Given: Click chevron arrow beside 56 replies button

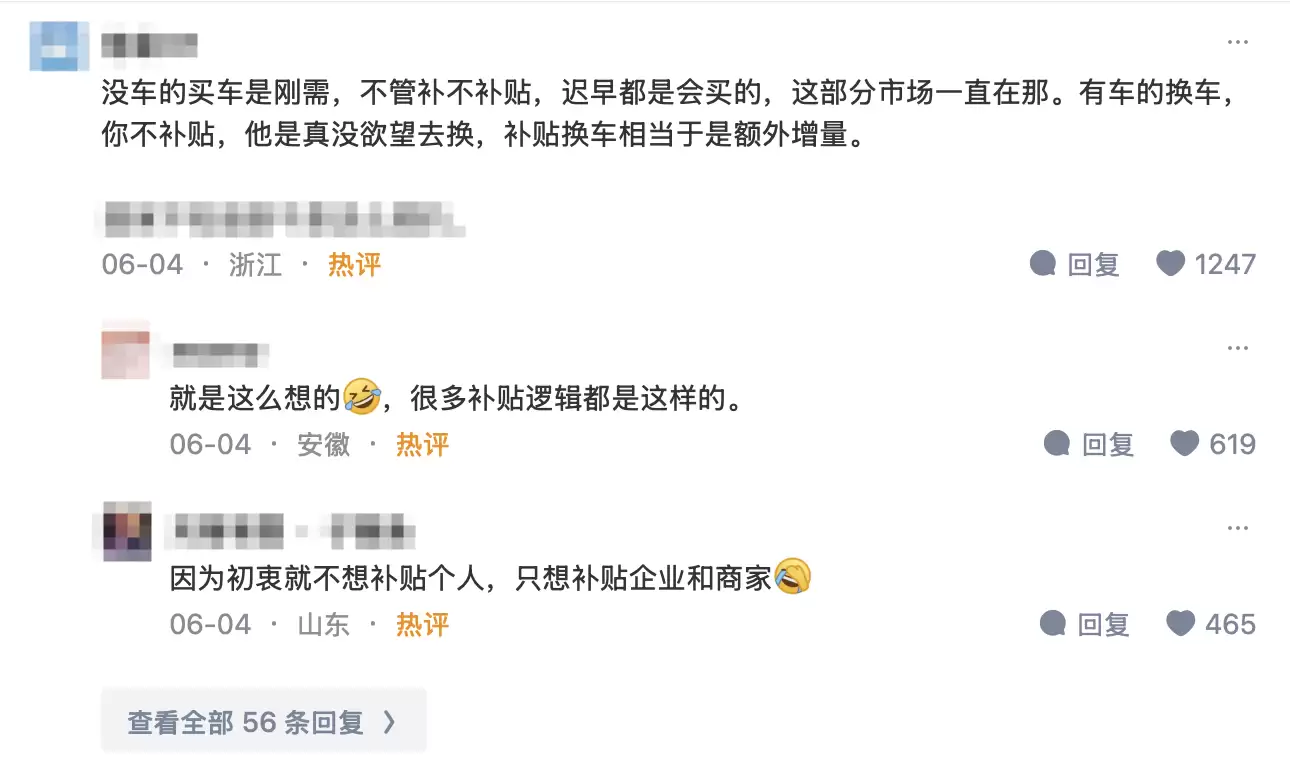Looking at the screenshot, I should pyautogui.click(x=390, y=722).
